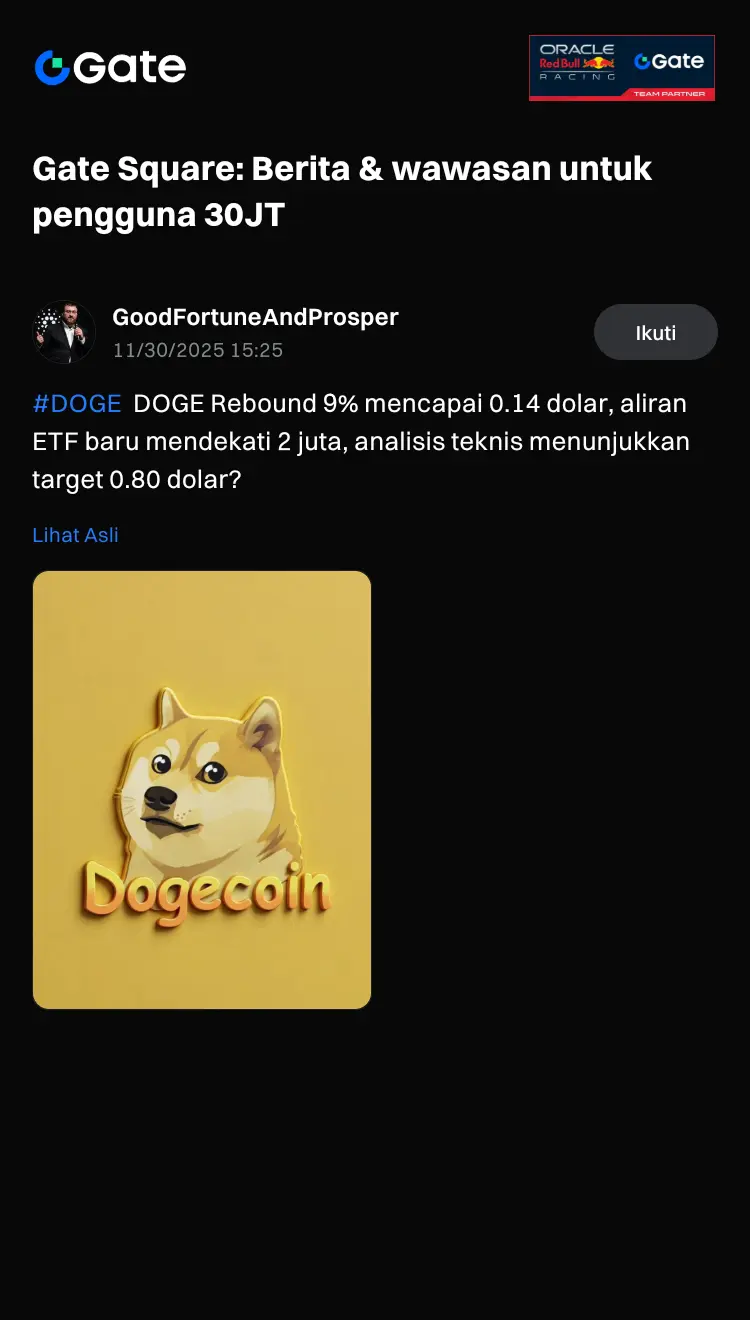The width and height of the screenshot is (750, 1320).
Task: Click the blue Gate G logo icon
Action: click(52, 68)
